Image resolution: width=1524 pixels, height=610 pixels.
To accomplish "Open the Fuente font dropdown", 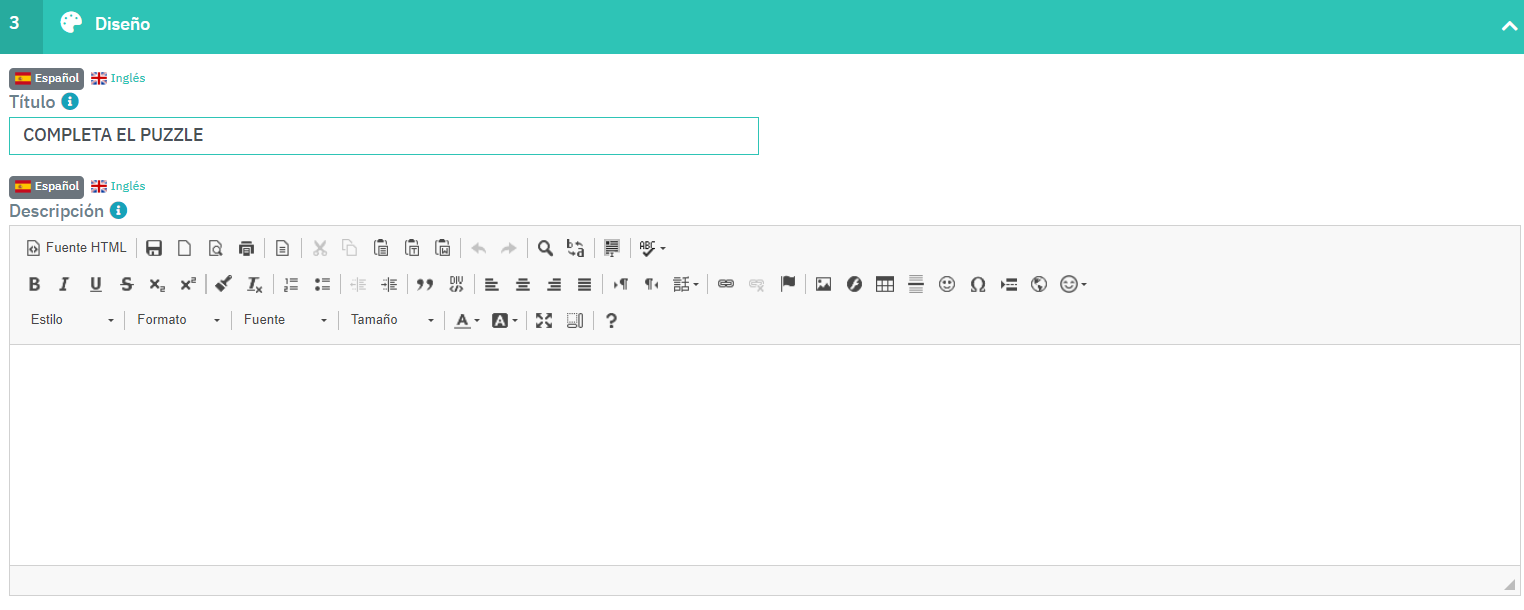I will tap(285, 320).
